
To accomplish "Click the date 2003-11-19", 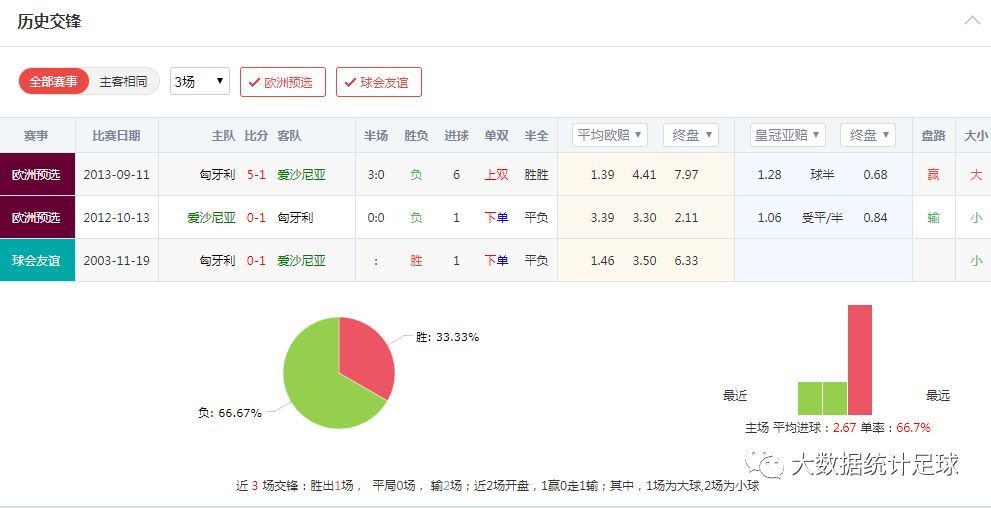I will tap(116, 260).
